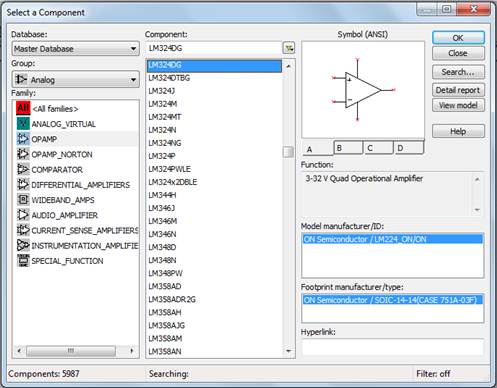Open Help for component selection
The height and width of the screenshot is (388, 497).
(458, 131)
